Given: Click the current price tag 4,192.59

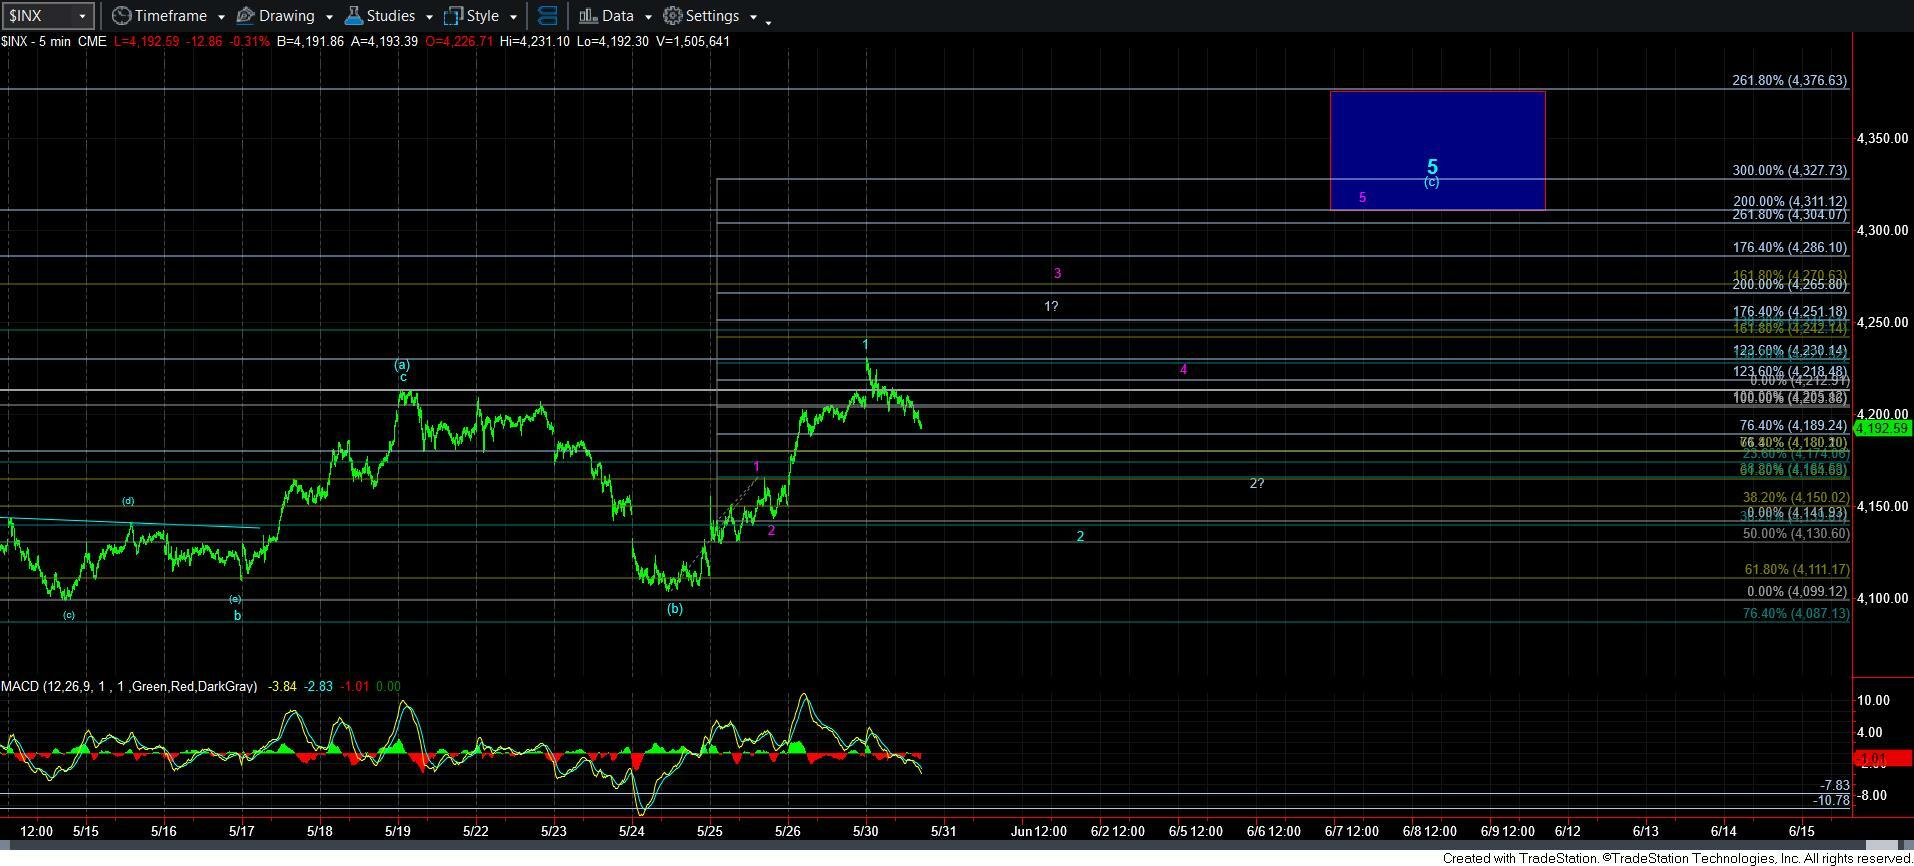Looking at the screenshot, I should (1883, 428).
